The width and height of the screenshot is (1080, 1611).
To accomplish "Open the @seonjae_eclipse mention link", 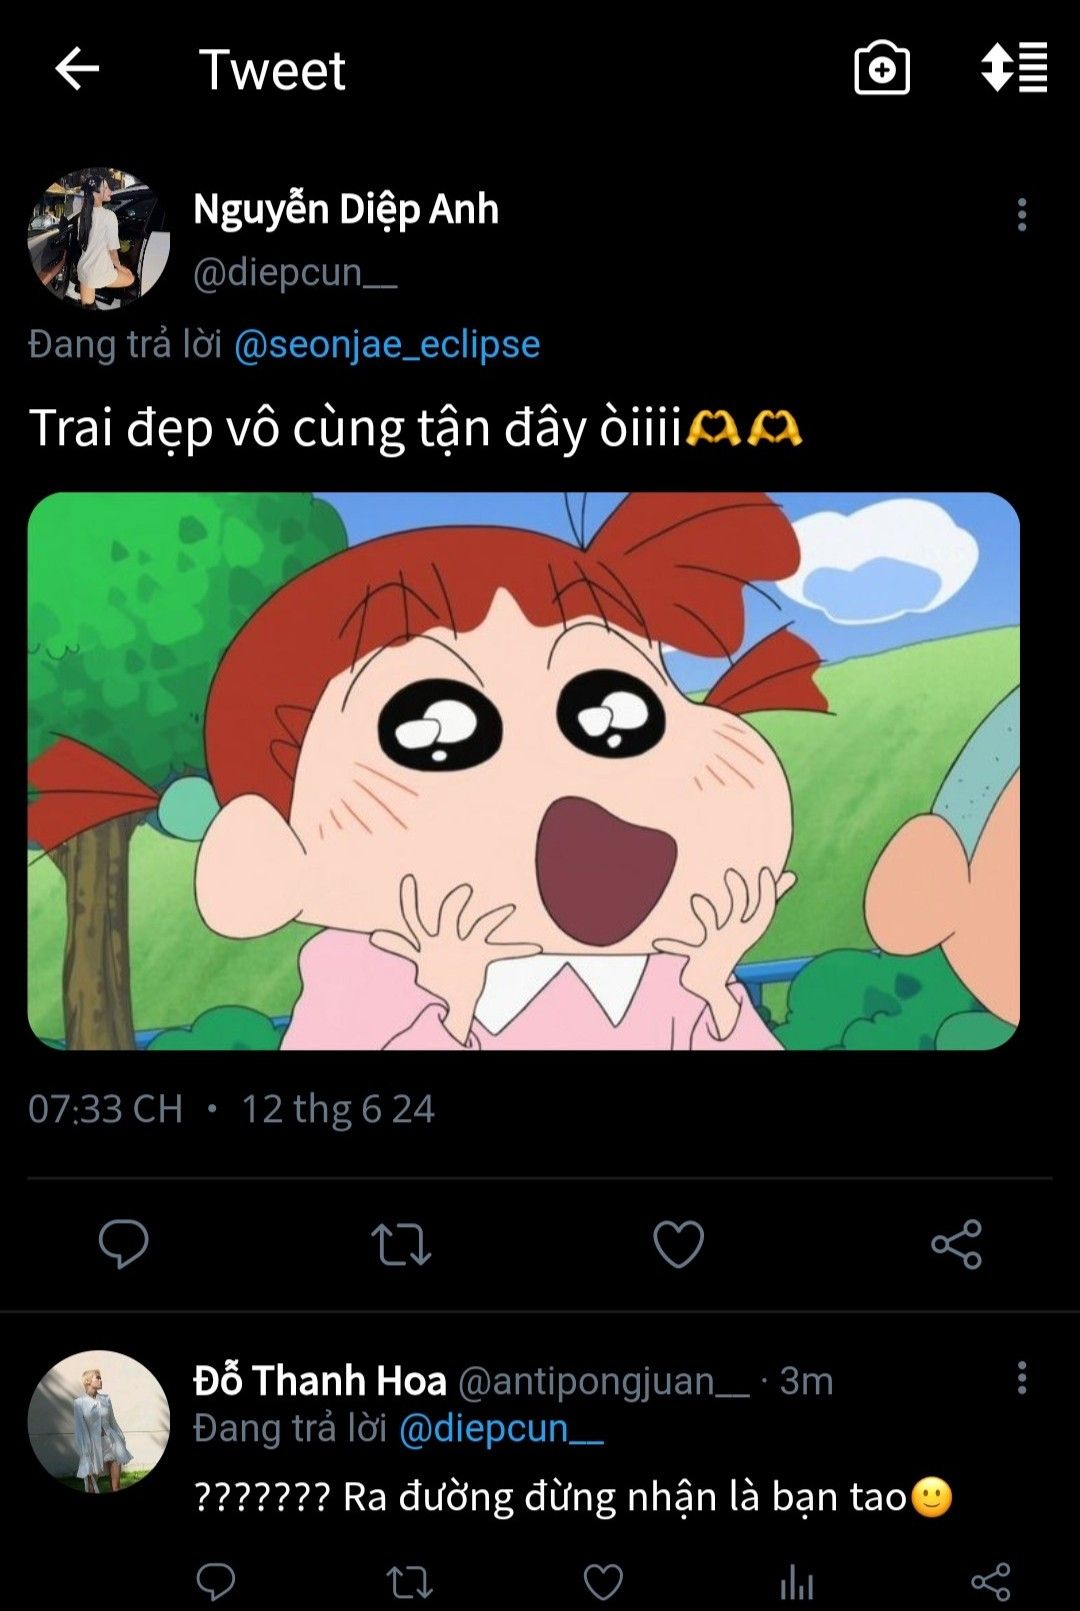I will point(387,344).
